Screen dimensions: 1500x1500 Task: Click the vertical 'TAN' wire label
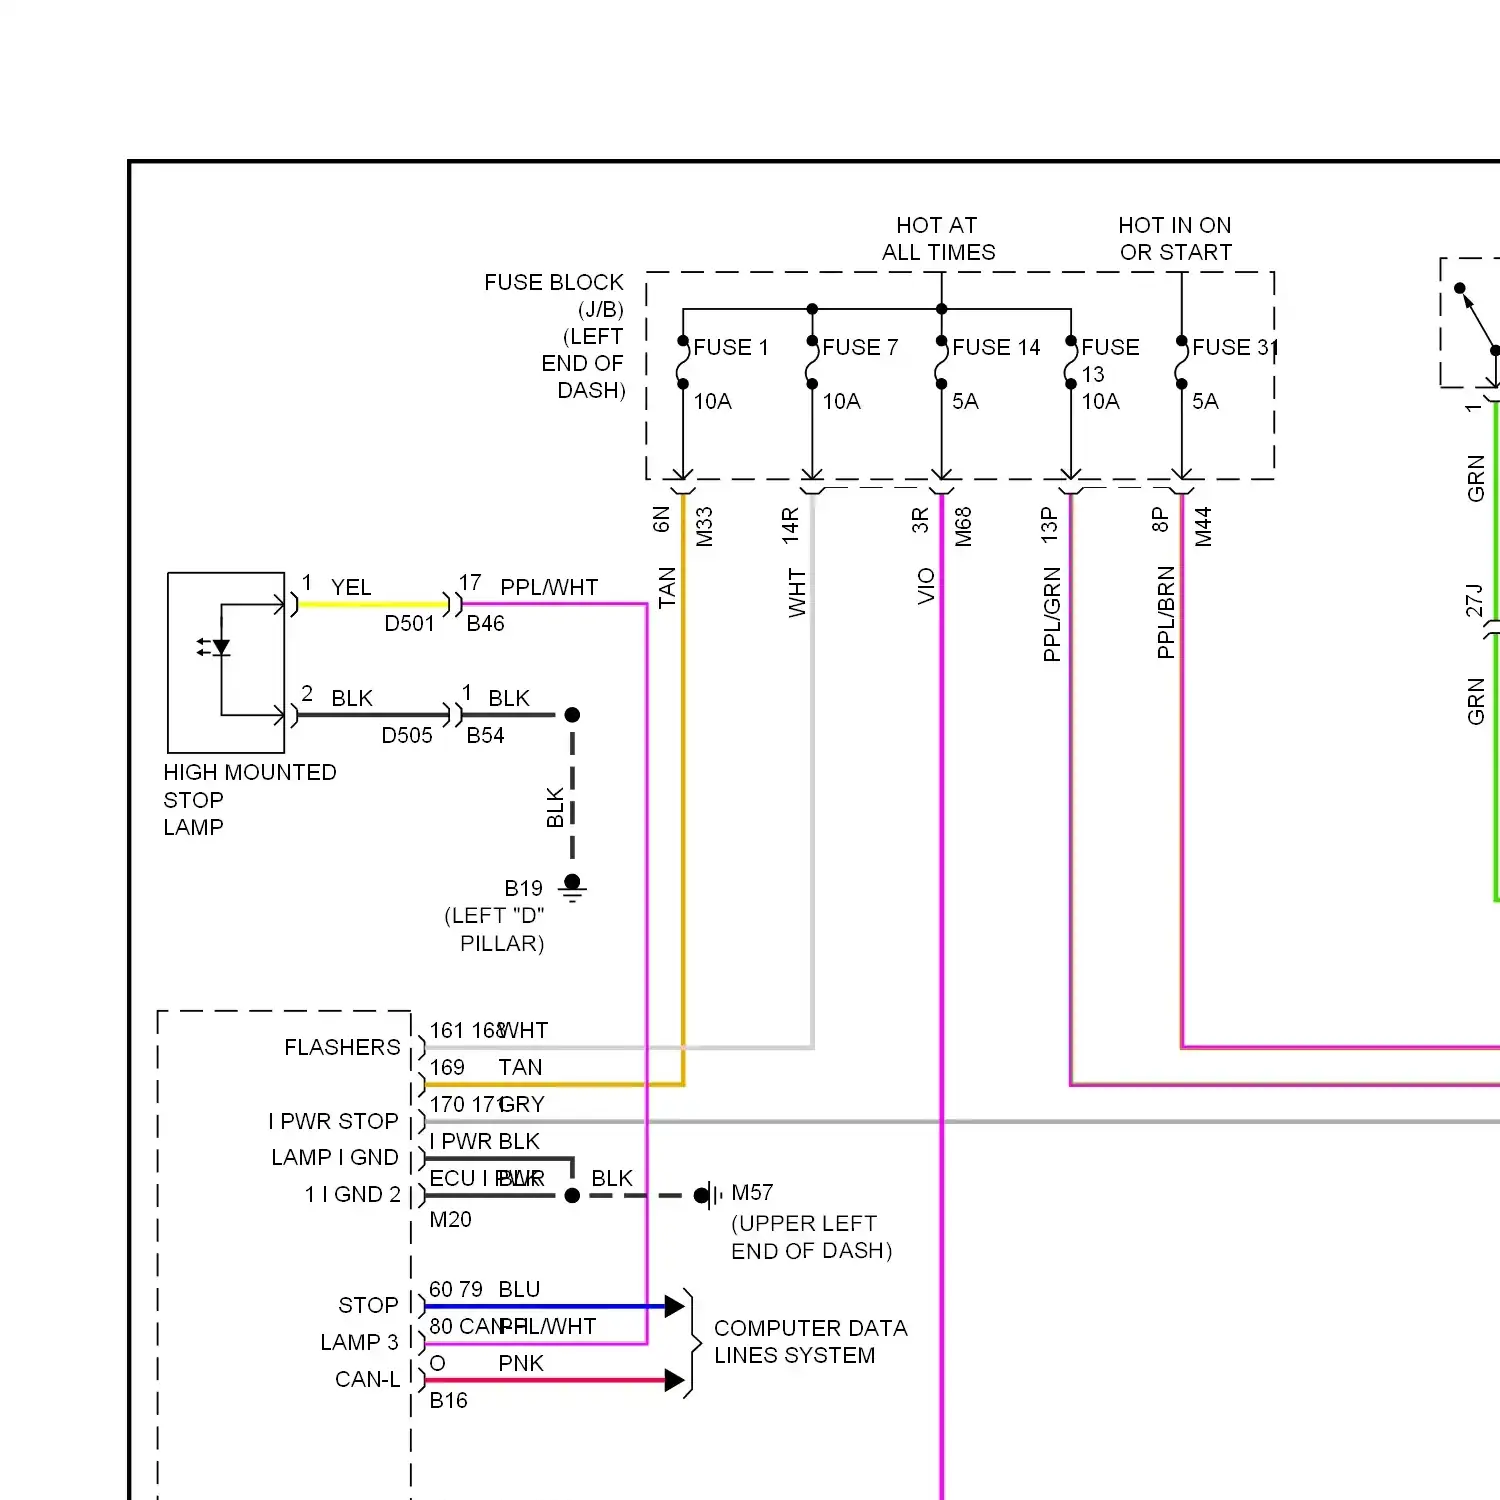coord(667,588)
